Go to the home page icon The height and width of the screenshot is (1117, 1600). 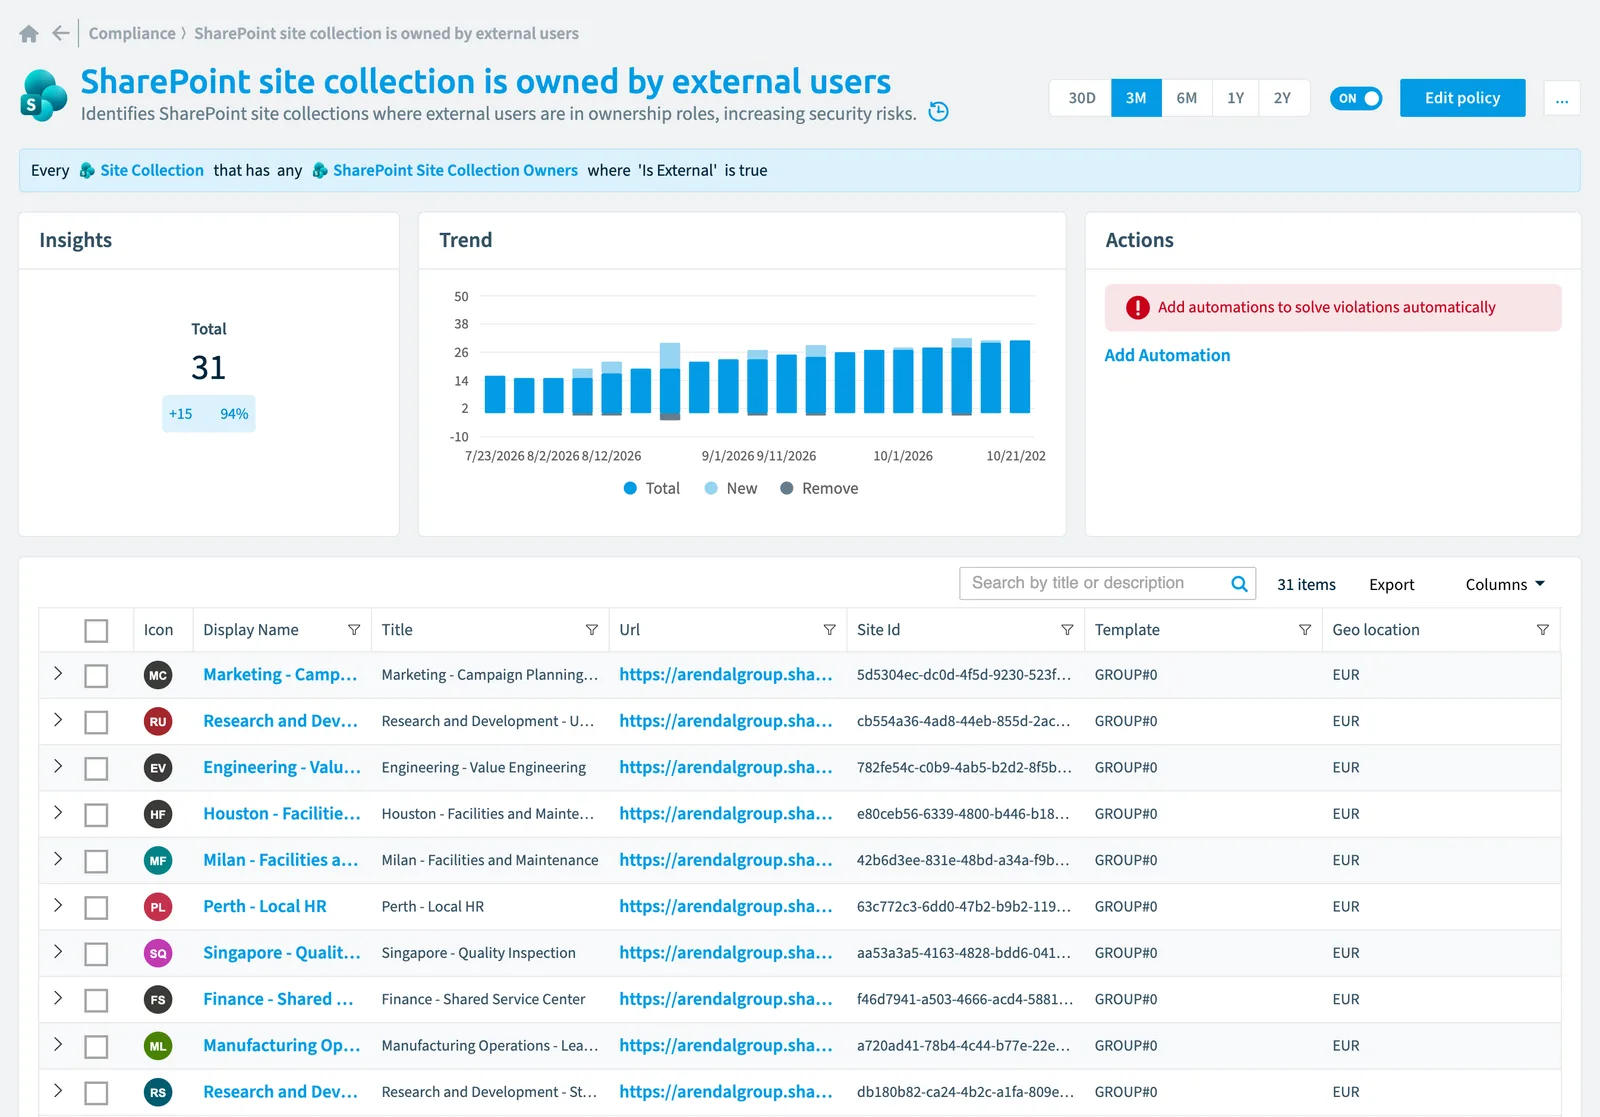click(x=29, y=34)
